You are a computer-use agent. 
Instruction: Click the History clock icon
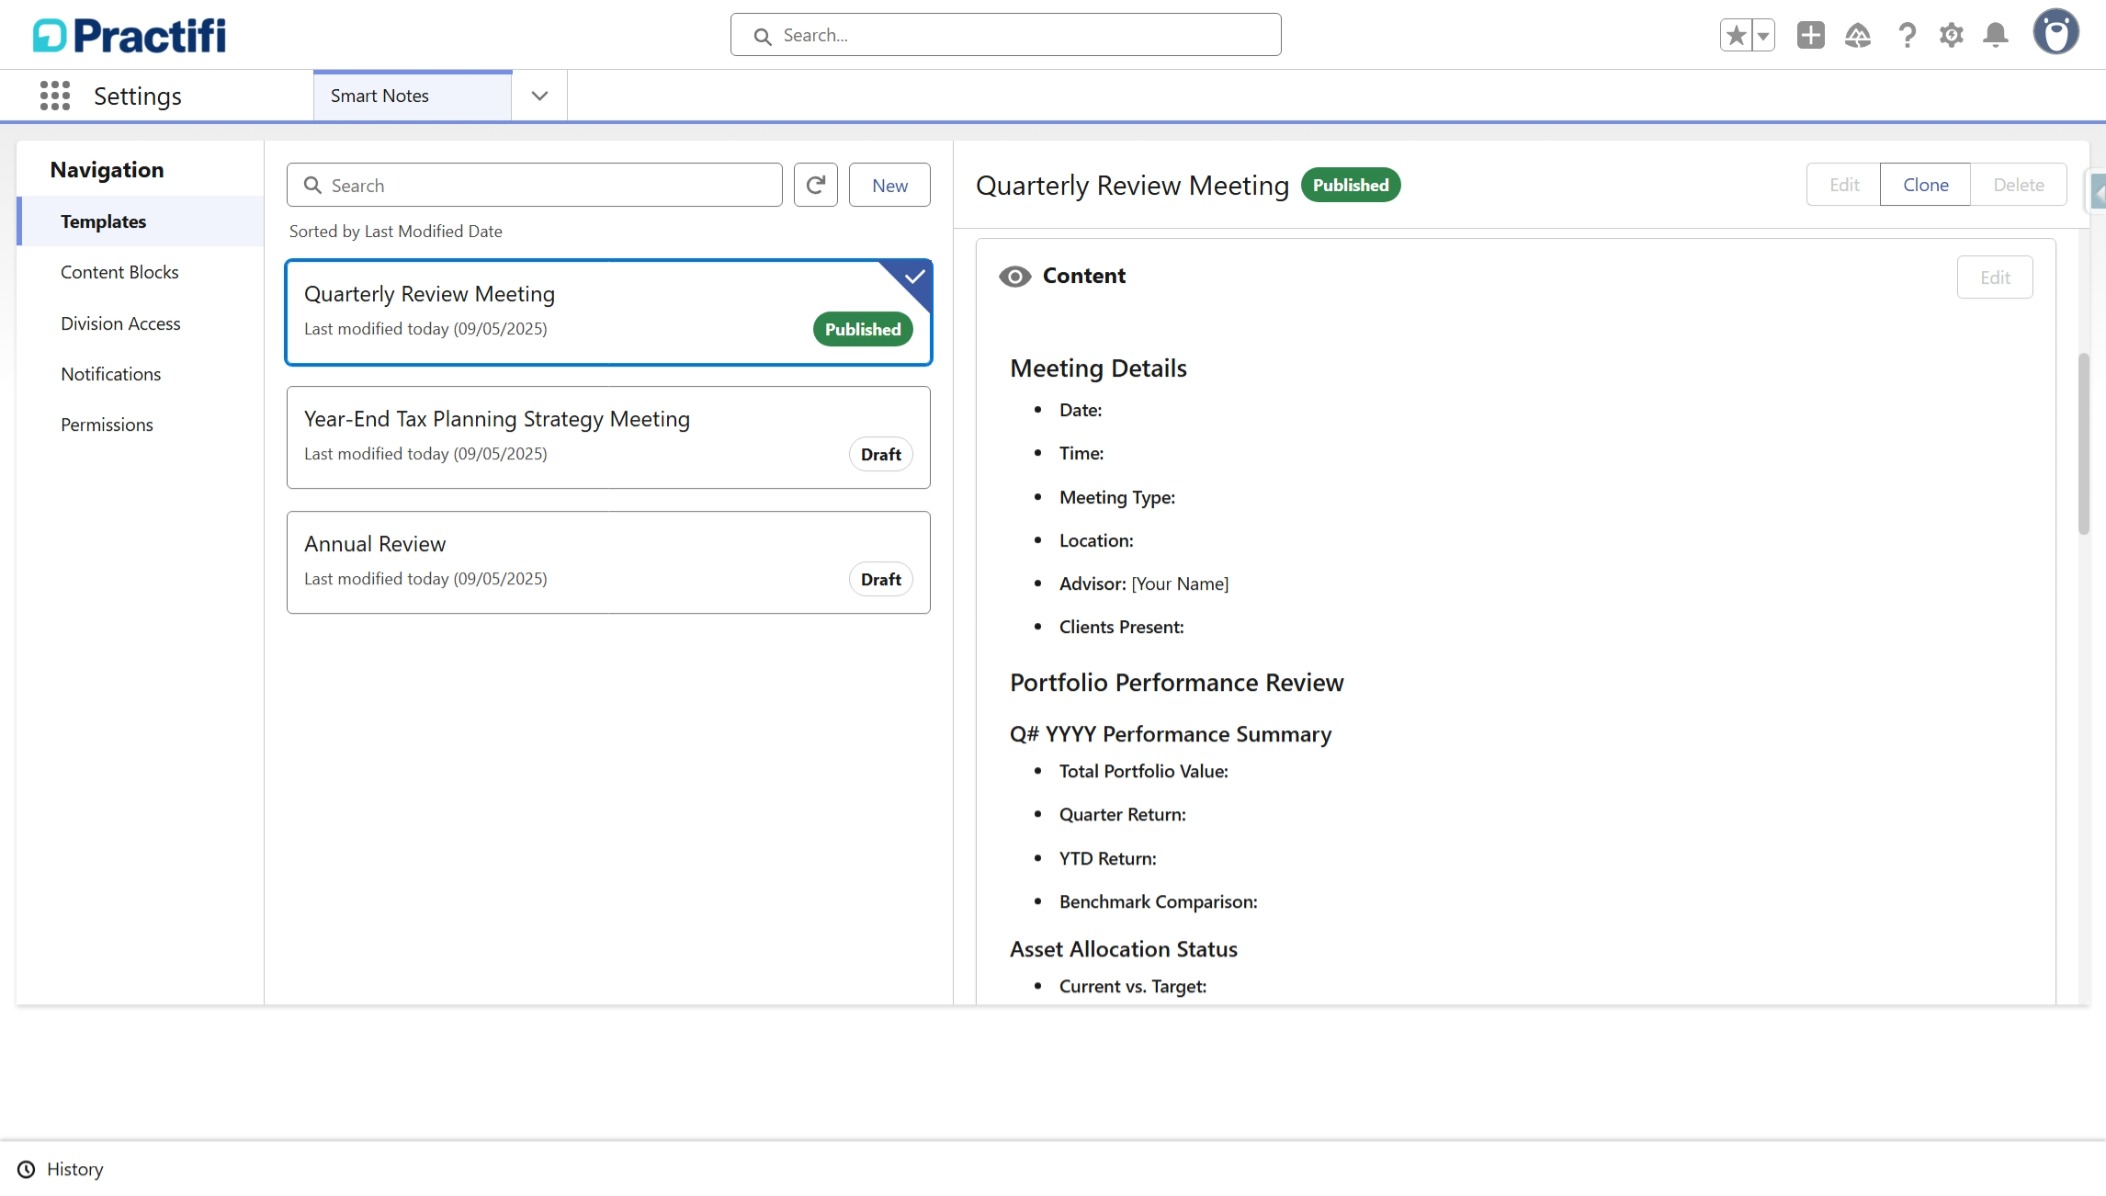pyautogui.click(x=26, y=1169)
